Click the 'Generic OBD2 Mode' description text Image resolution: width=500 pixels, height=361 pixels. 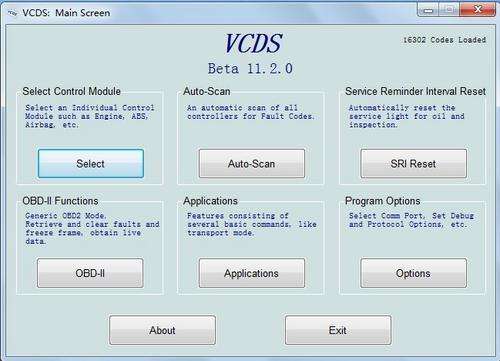coord(92,228)
